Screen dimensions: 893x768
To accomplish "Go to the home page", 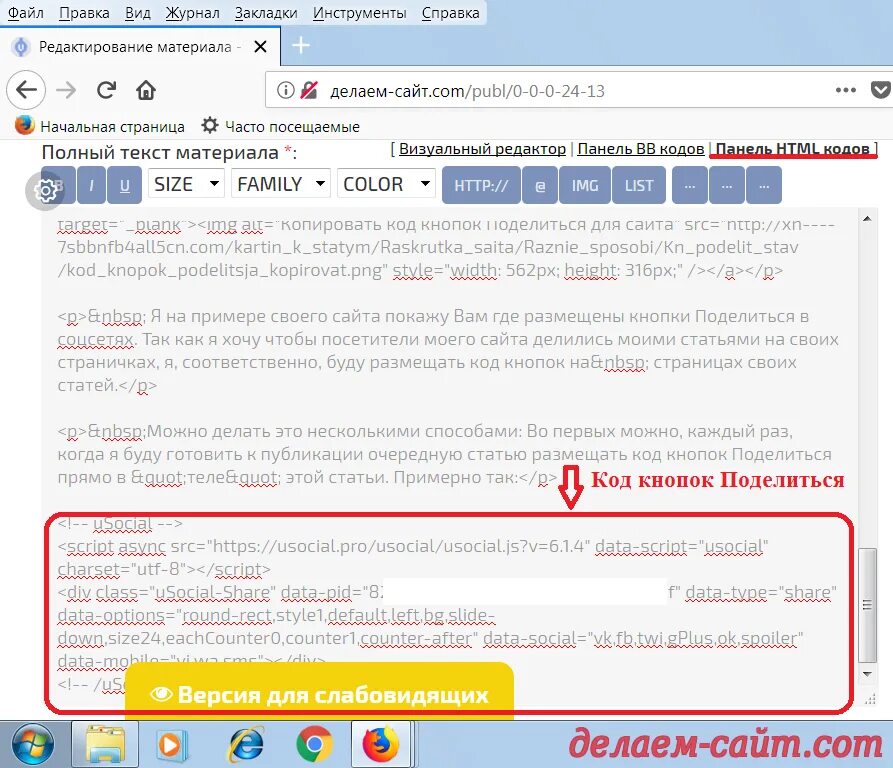I will tap(146, 90).
